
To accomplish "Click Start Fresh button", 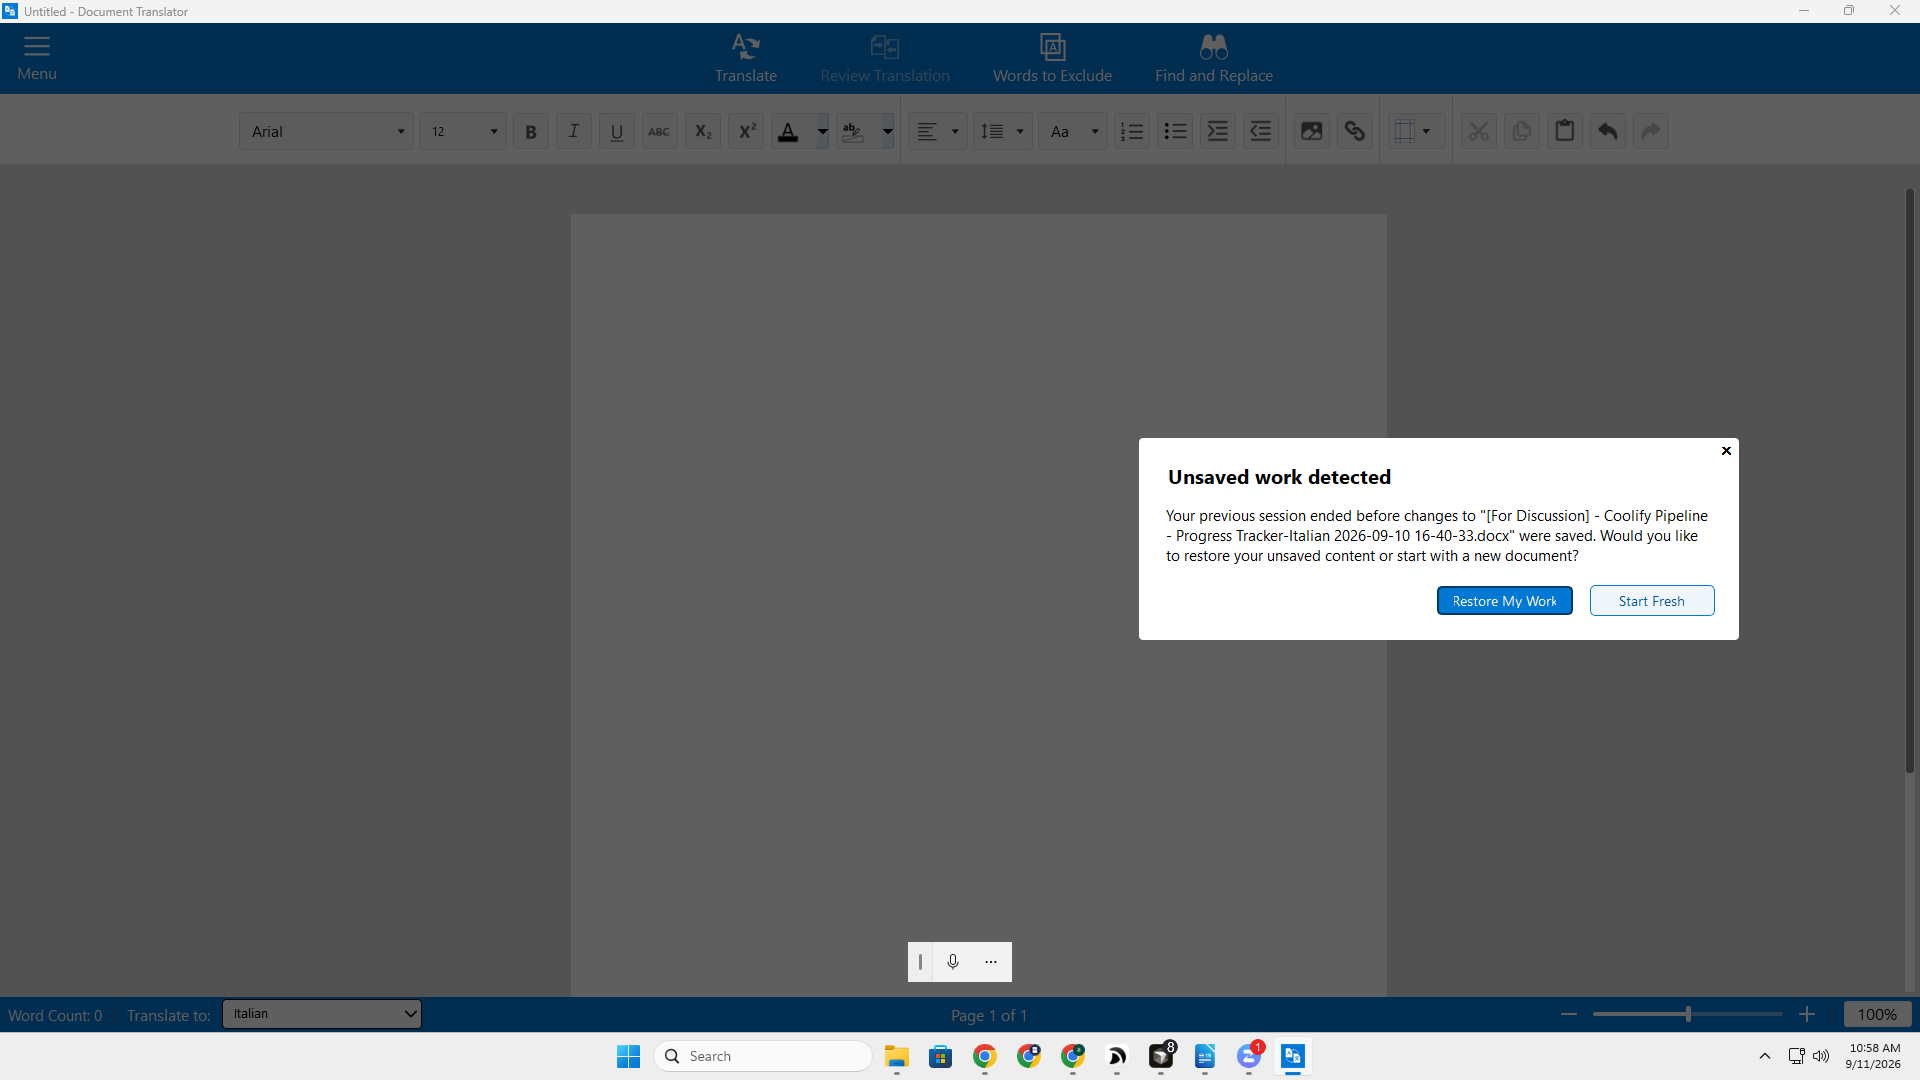I will (1652, 601).
